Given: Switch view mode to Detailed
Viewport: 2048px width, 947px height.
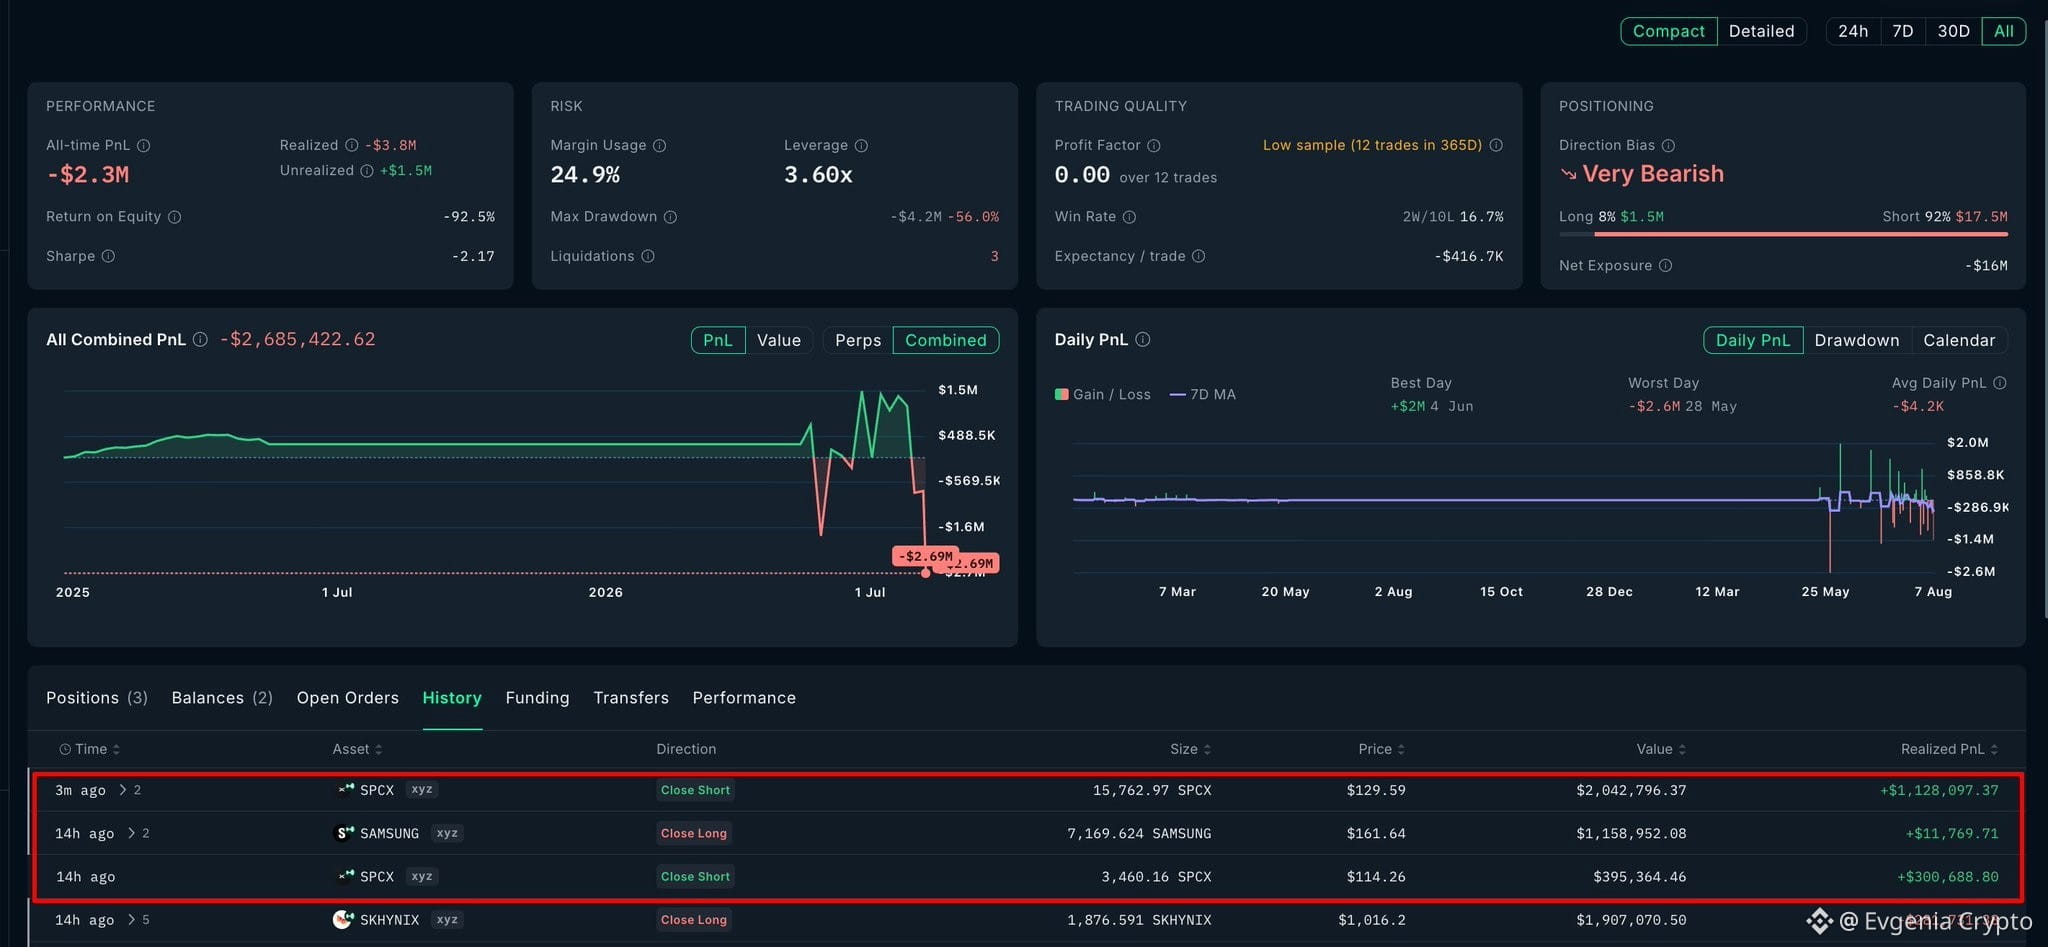Looking at the screenshot, I should (1761, 31).
